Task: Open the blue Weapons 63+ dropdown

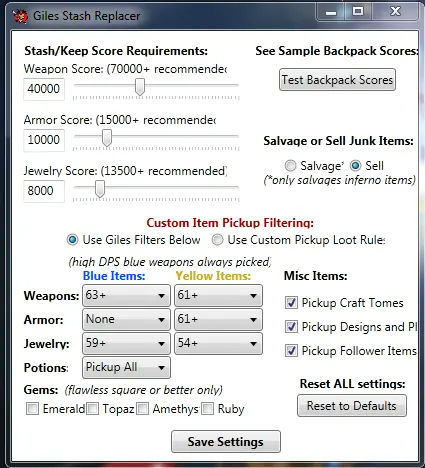Action: click(126, 295)
